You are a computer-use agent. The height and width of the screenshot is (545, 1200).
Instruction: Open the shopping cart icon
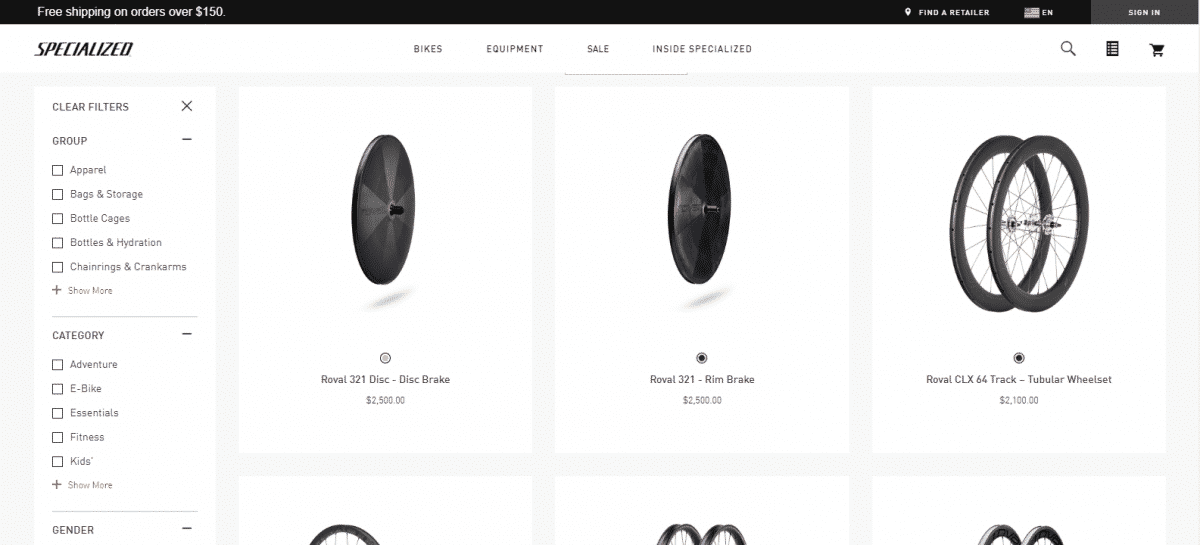(x=1157, y=49)
